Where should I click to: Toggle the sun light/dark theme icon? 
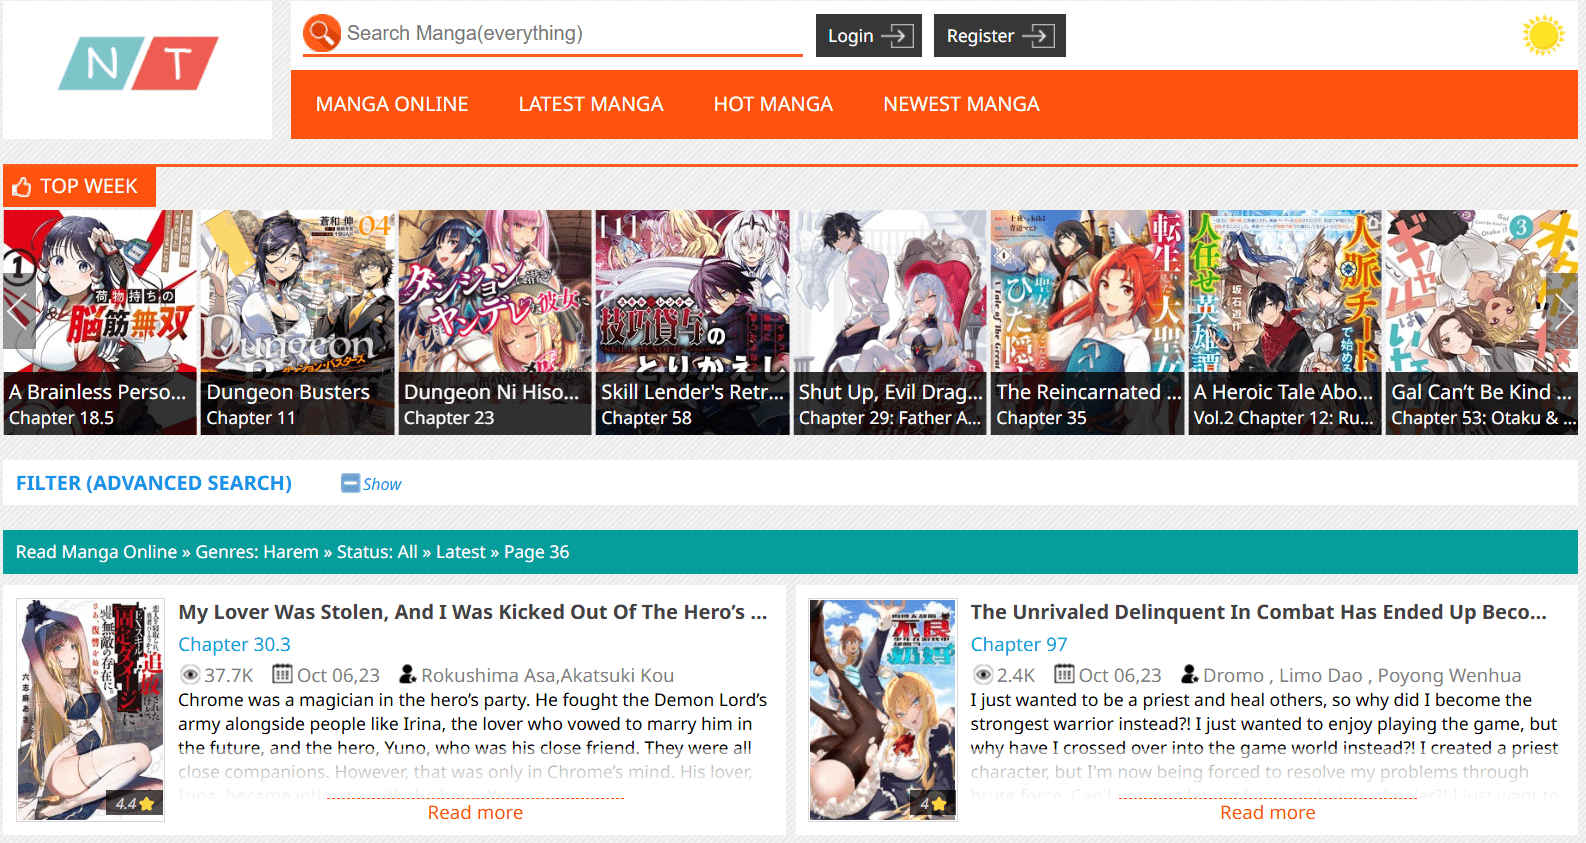1543,35
